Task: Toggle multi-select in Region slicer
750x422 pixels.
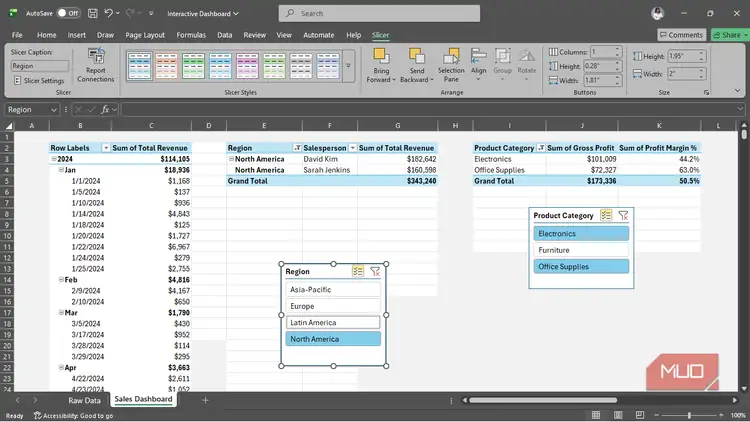Action: [357, 271]
